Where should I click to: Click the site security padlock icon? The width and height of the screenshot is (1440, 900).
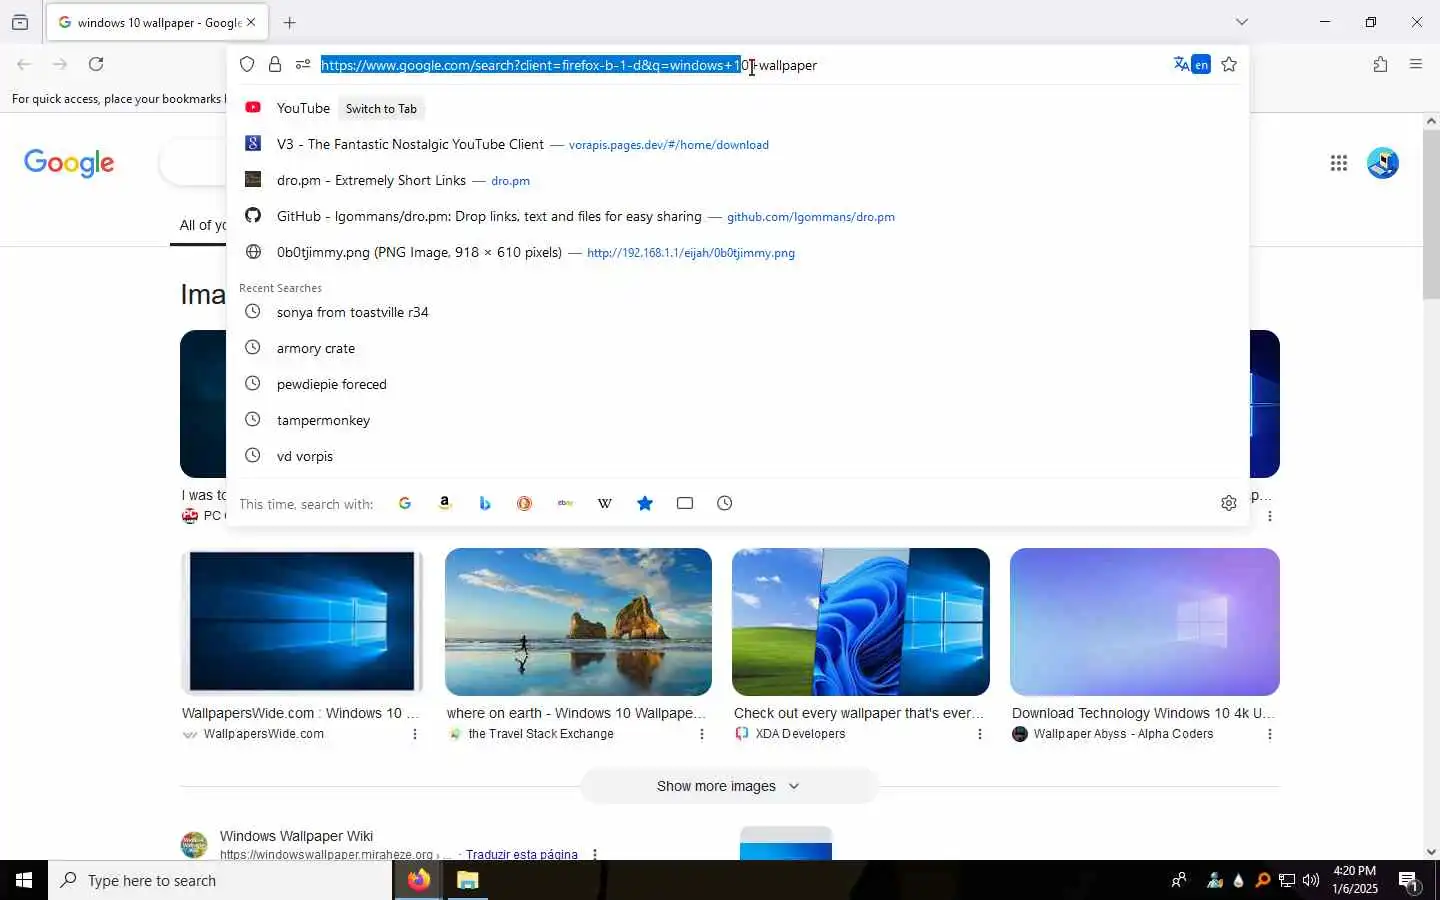(275, 65)
